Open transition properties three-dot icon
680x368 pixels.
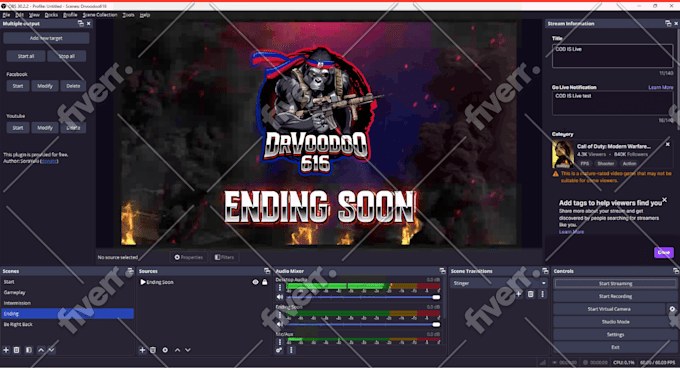pos(542,294)
